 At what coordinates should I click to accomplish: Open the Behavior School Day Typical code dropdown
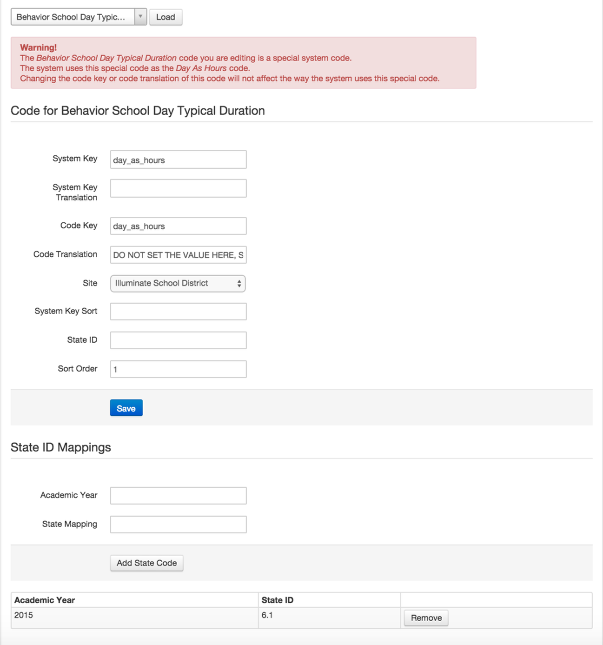pyautogui.click(x=79, y=17)
